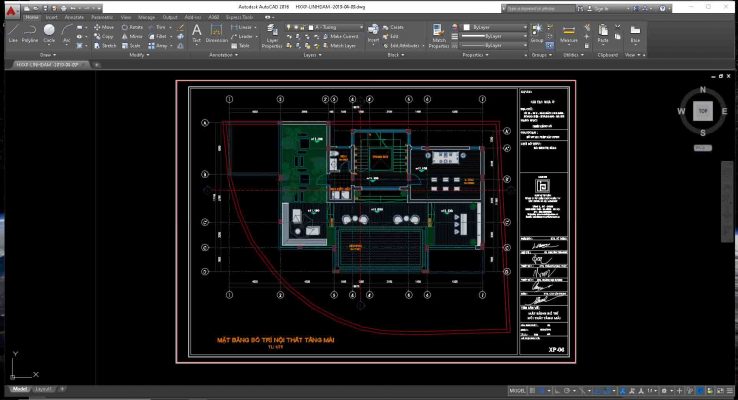
Task: Click Create block button
Action: pyautogui.click(x=393, y=27)
